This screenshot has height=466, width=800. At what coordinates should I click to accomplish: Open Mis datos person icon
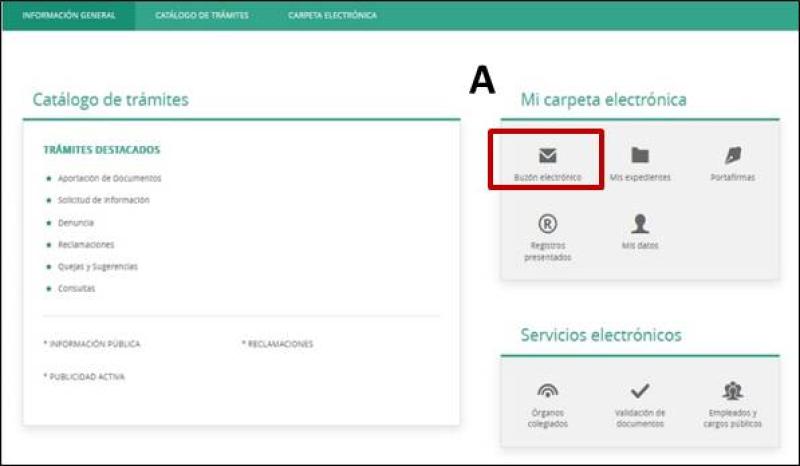(640, 225)
